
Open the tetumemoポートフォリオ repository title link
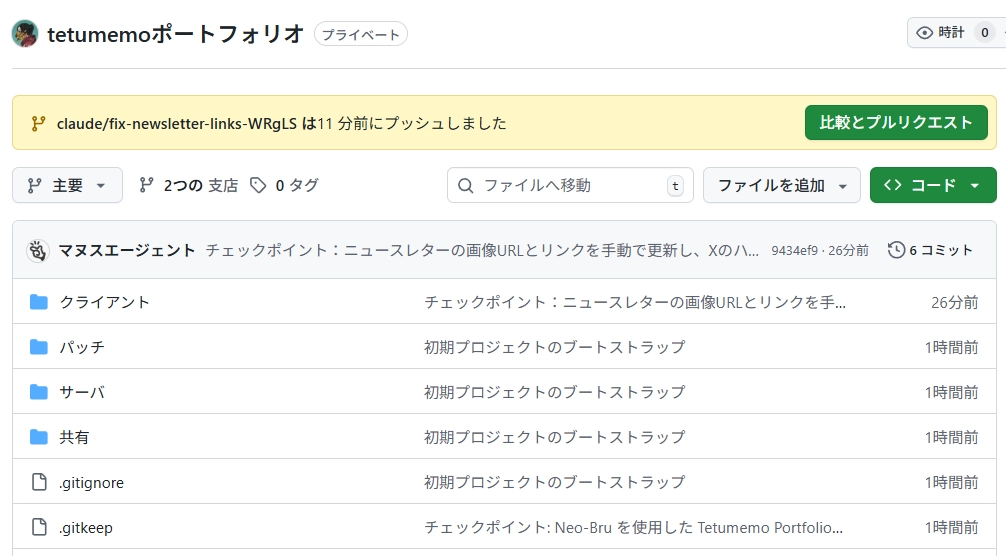click(x=175, y=34)
